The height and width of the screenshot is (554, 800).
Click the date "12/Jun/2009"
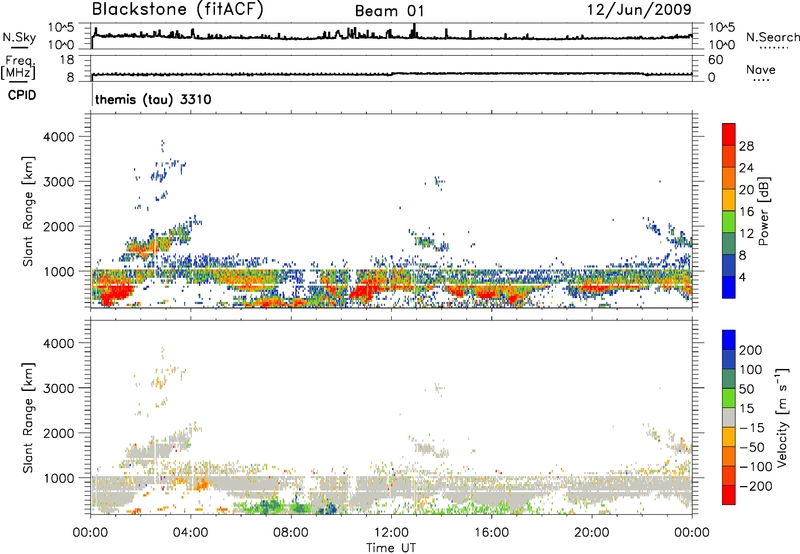click(639, 9)
